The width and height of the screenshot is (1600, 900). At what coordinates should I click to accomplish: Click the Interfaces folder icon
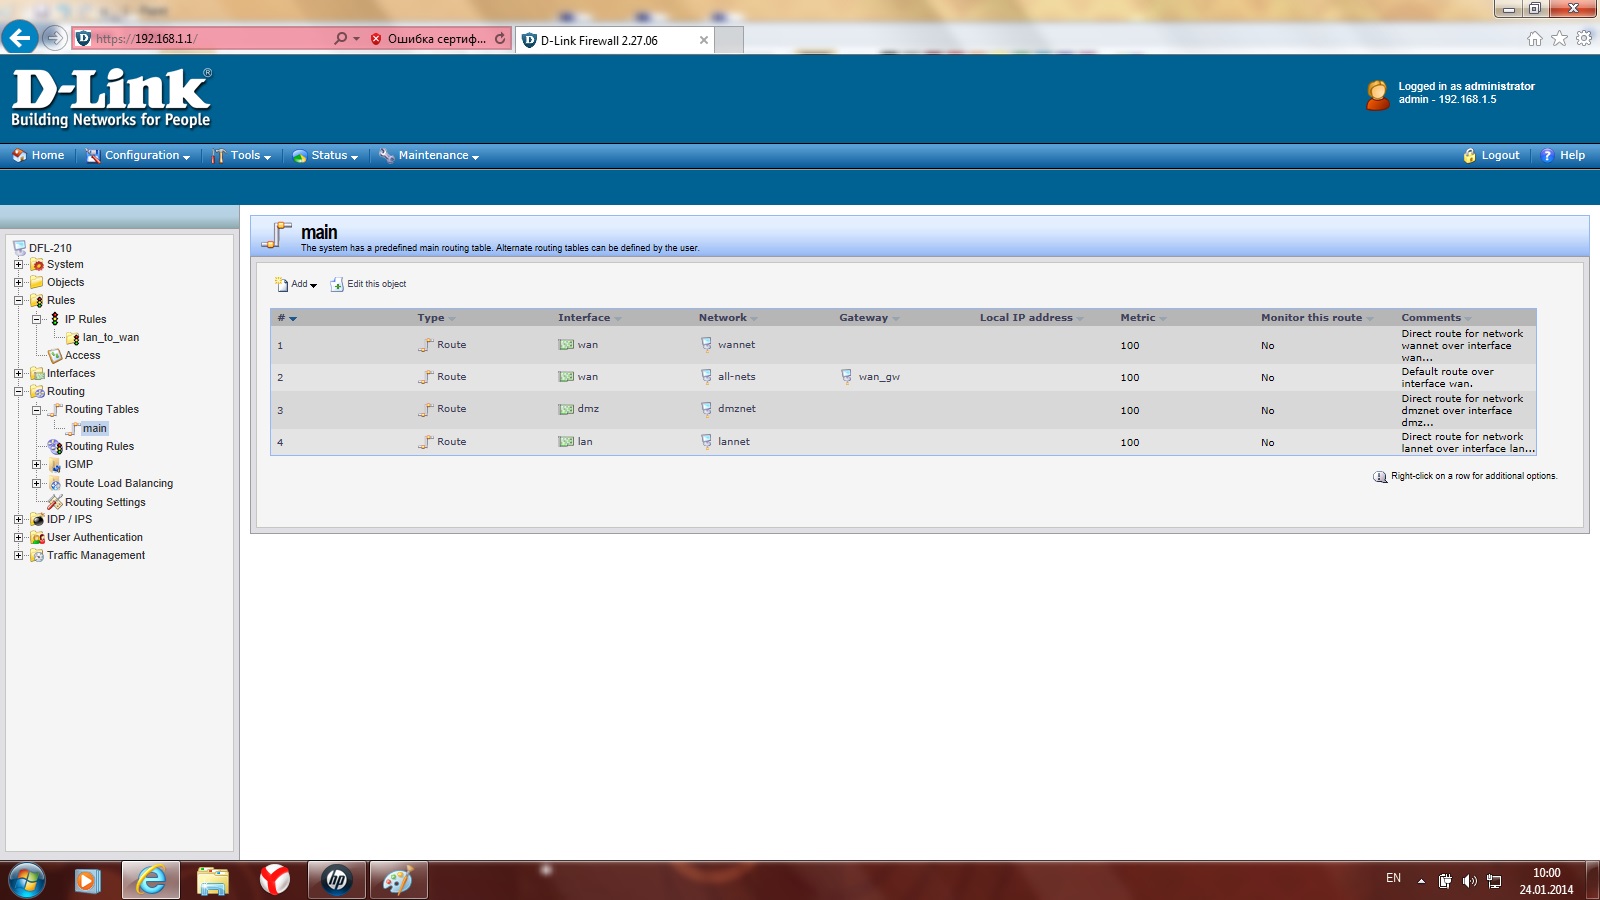(x=37, y=374)
